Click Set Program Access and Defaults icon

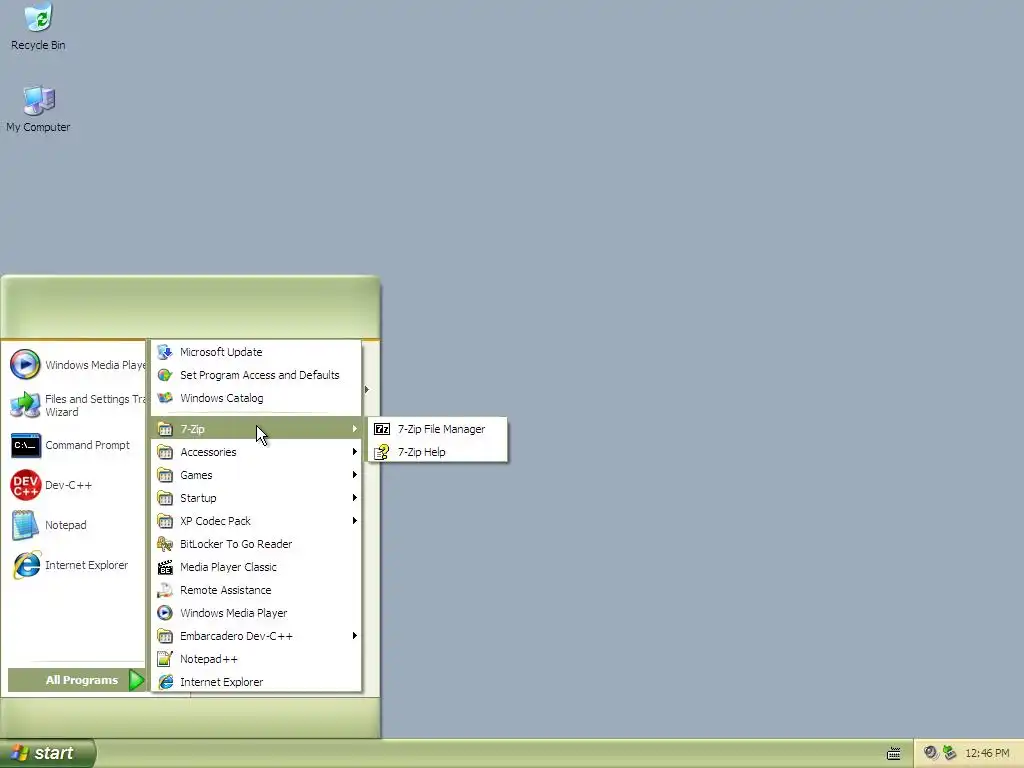click(x=165, y=375)
